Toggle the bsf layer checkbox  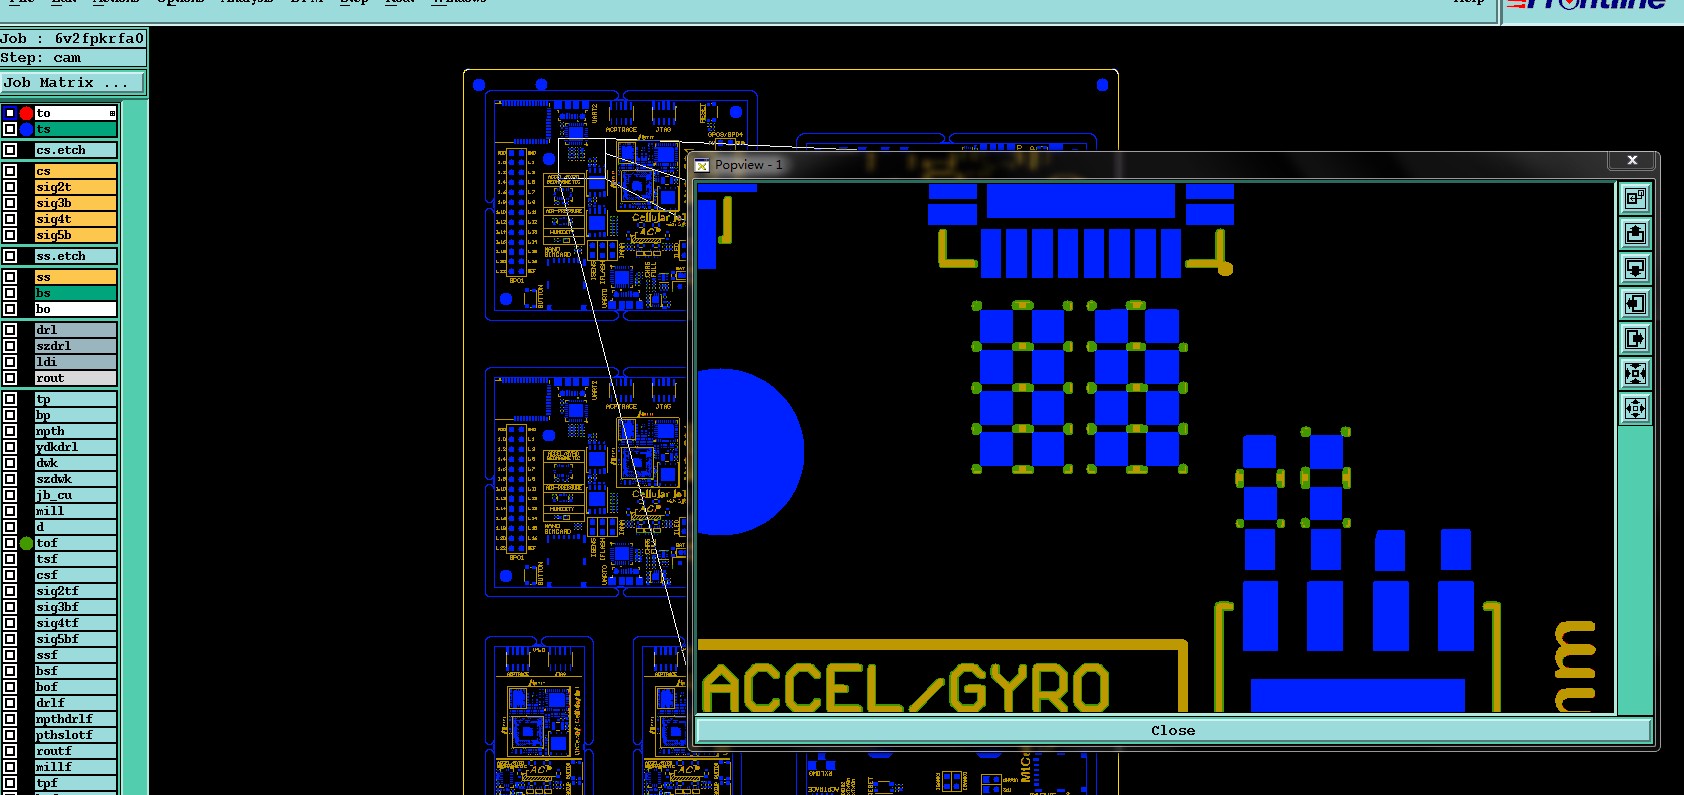click(x=10, y=671)
